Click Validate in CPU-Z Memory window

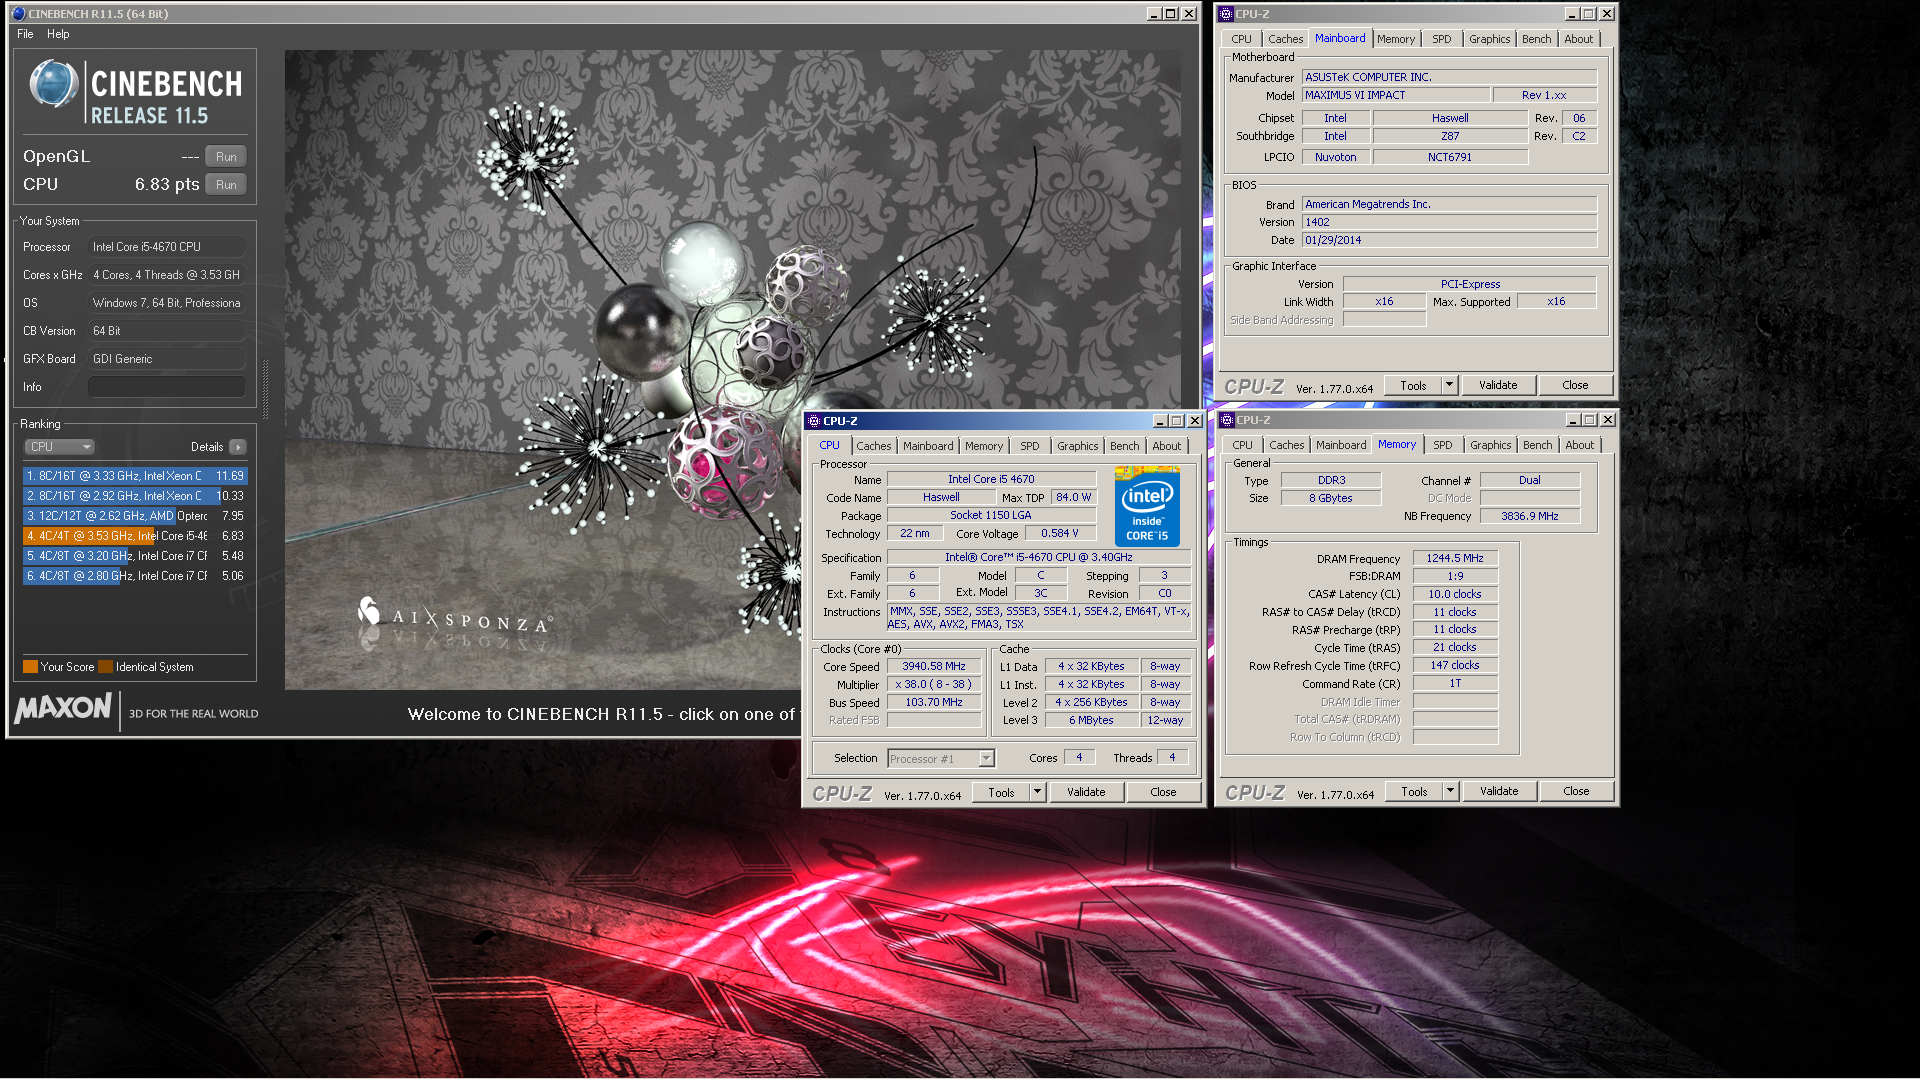pyautogui.click(x=1499, y=791)
